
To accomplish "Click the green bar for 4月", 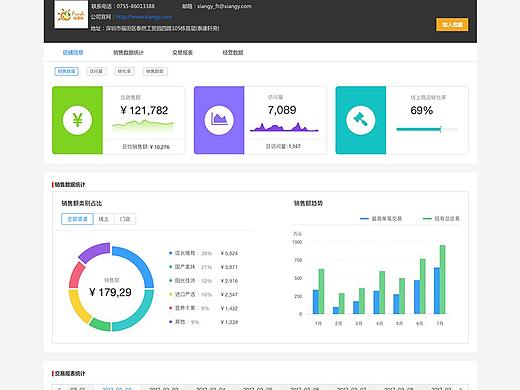I will tap(382, 293).
